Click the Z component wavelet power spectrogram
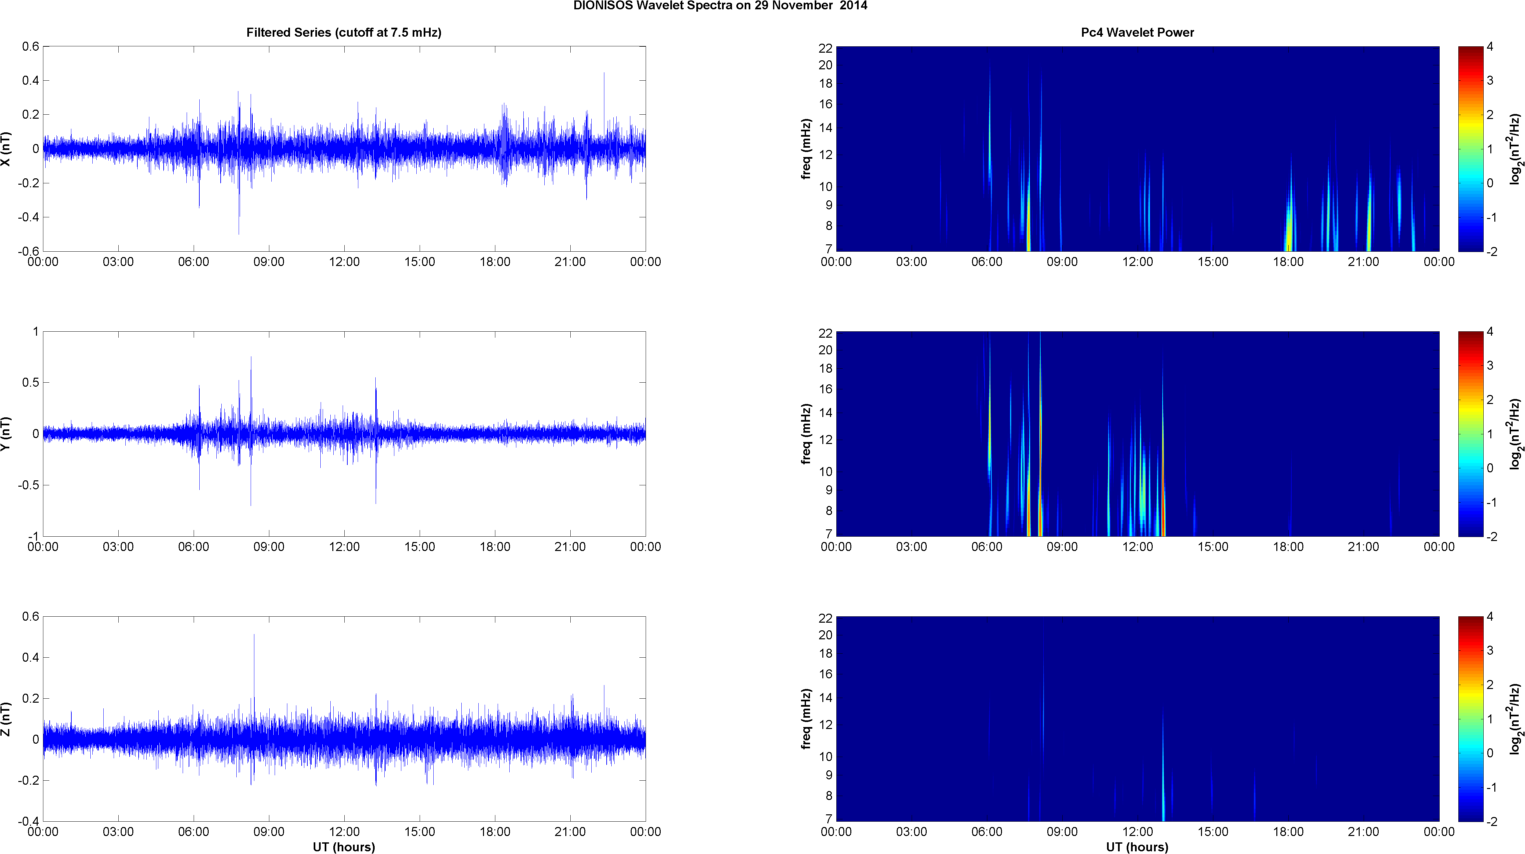Viewport: 1525px width, 854px height. pyautogui.click(x=1137, y=719)
